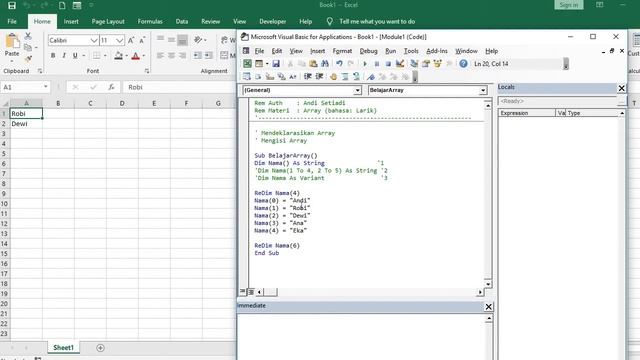Viewport: 640px width, 360px height.
Task: Click the Find binoculars icon in VBA toolbar
Action: (x=325, y=64)
